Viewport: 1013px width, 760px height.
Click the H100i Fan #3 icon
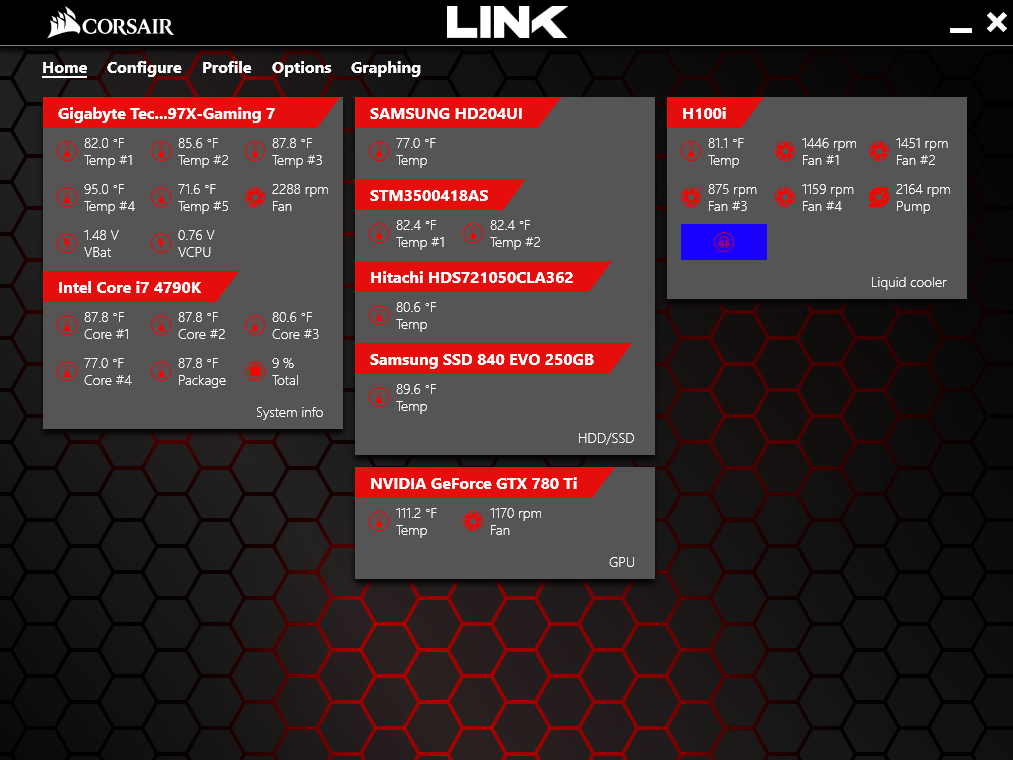coord(691,197)
